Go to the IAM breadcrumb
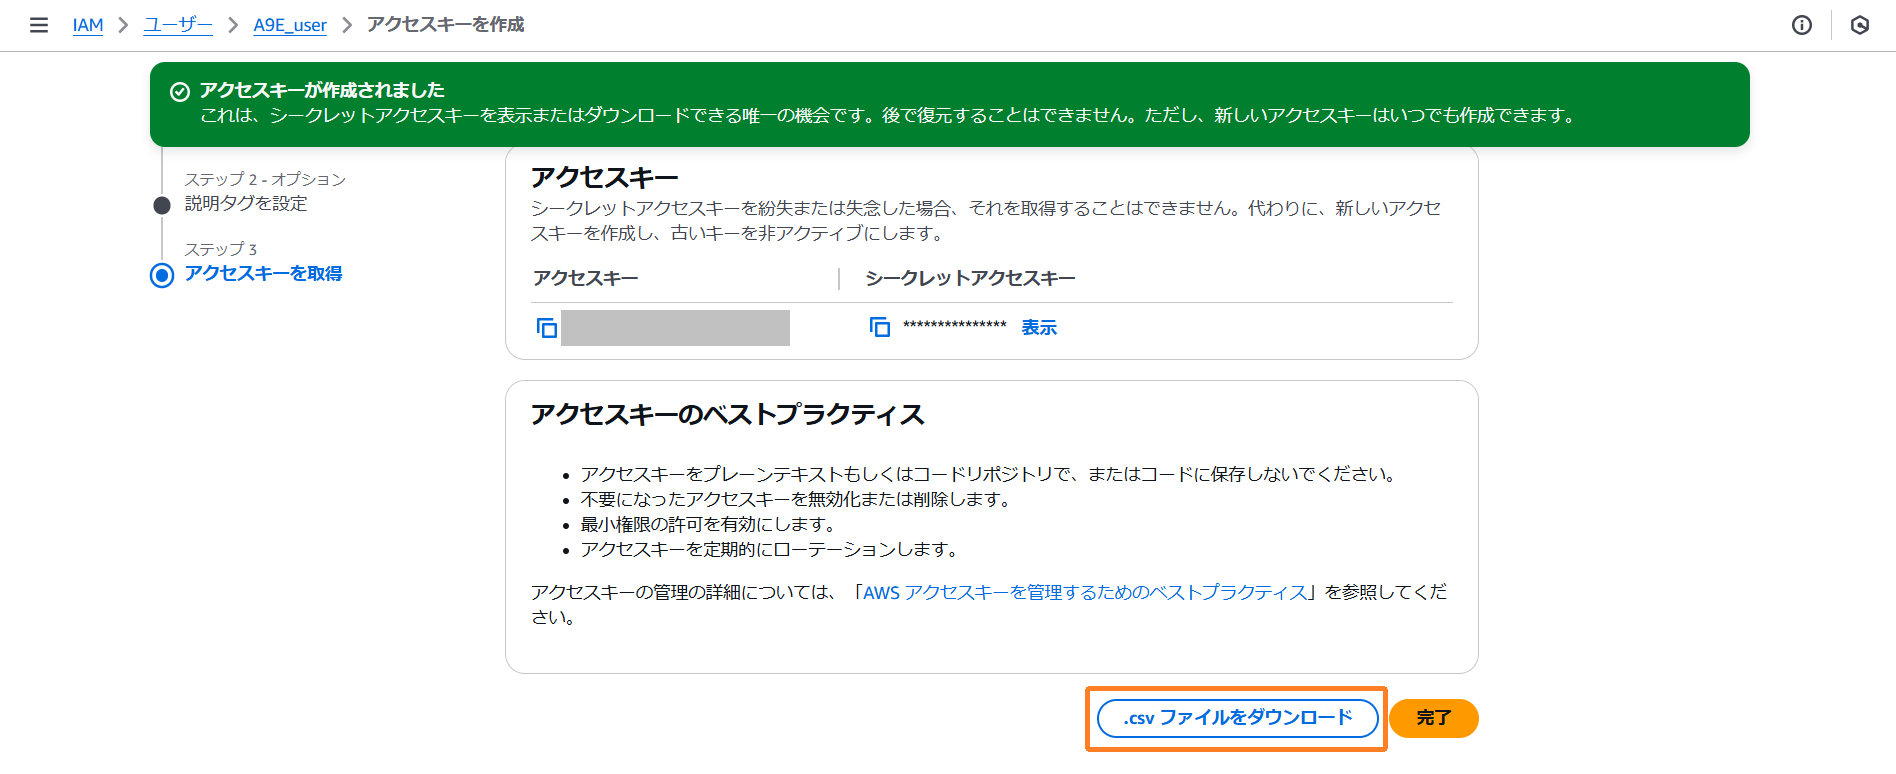The width and height of the screenshot is (1896, 774). pyautogui.click(x=88, y=25)
